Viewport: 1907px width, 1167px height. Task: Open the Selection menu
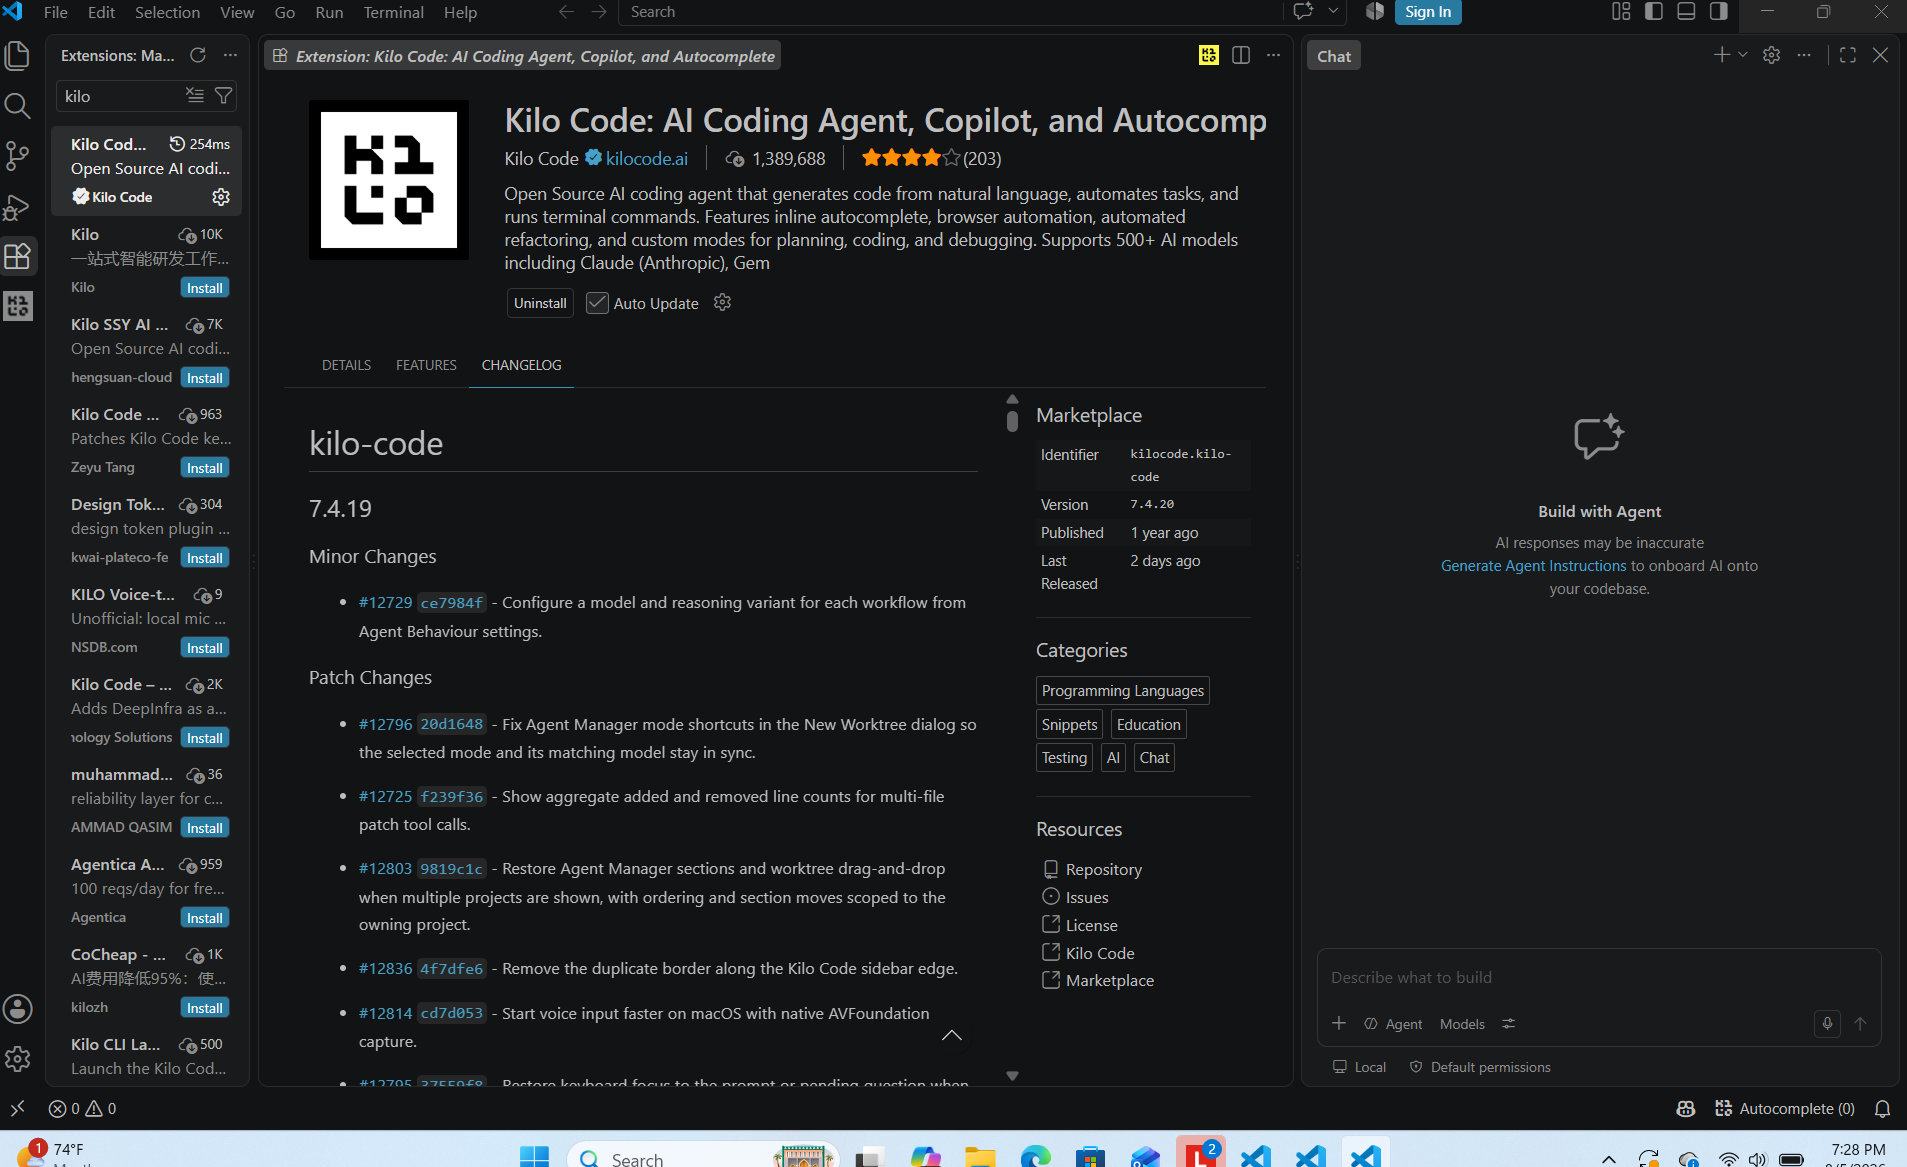(x=167, y=12)
